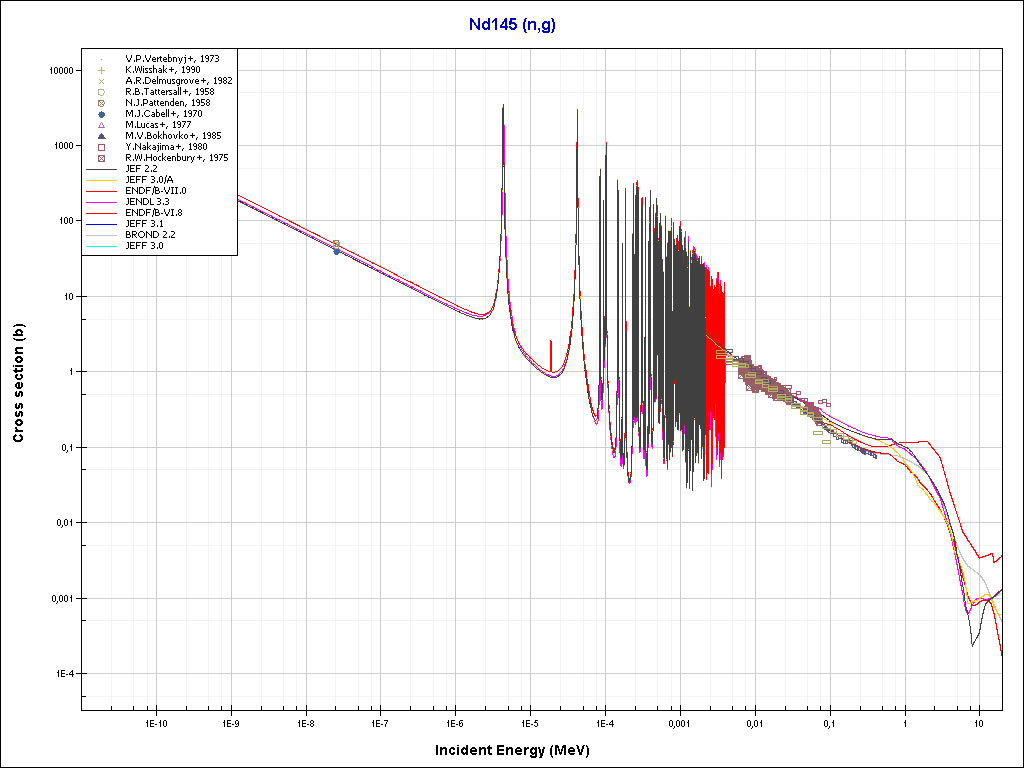This screenshot has height=768, width=1024.
Task: Select the A.R.Delmusgrove cross marker symbol
Action: (x=101, y=81)
